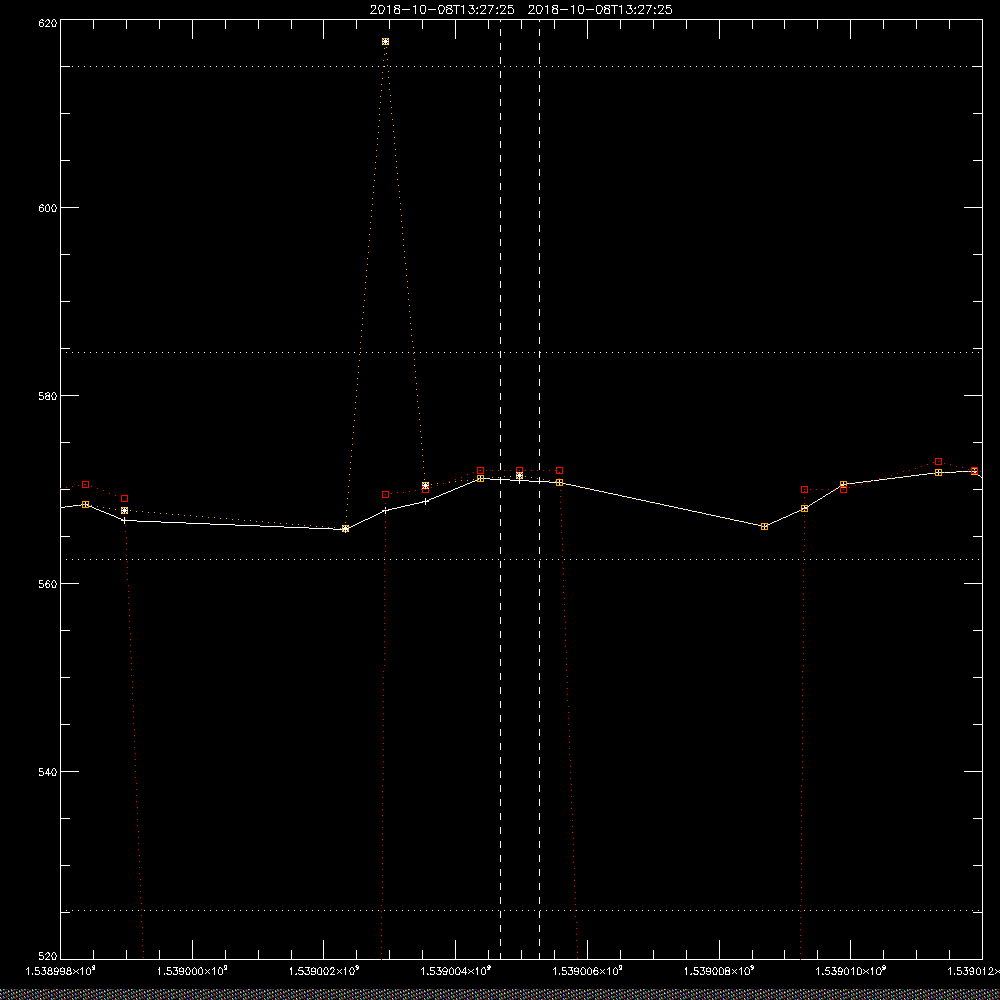
Task: Click the dotted horizontal line near 615
Action: click(521, 66)
